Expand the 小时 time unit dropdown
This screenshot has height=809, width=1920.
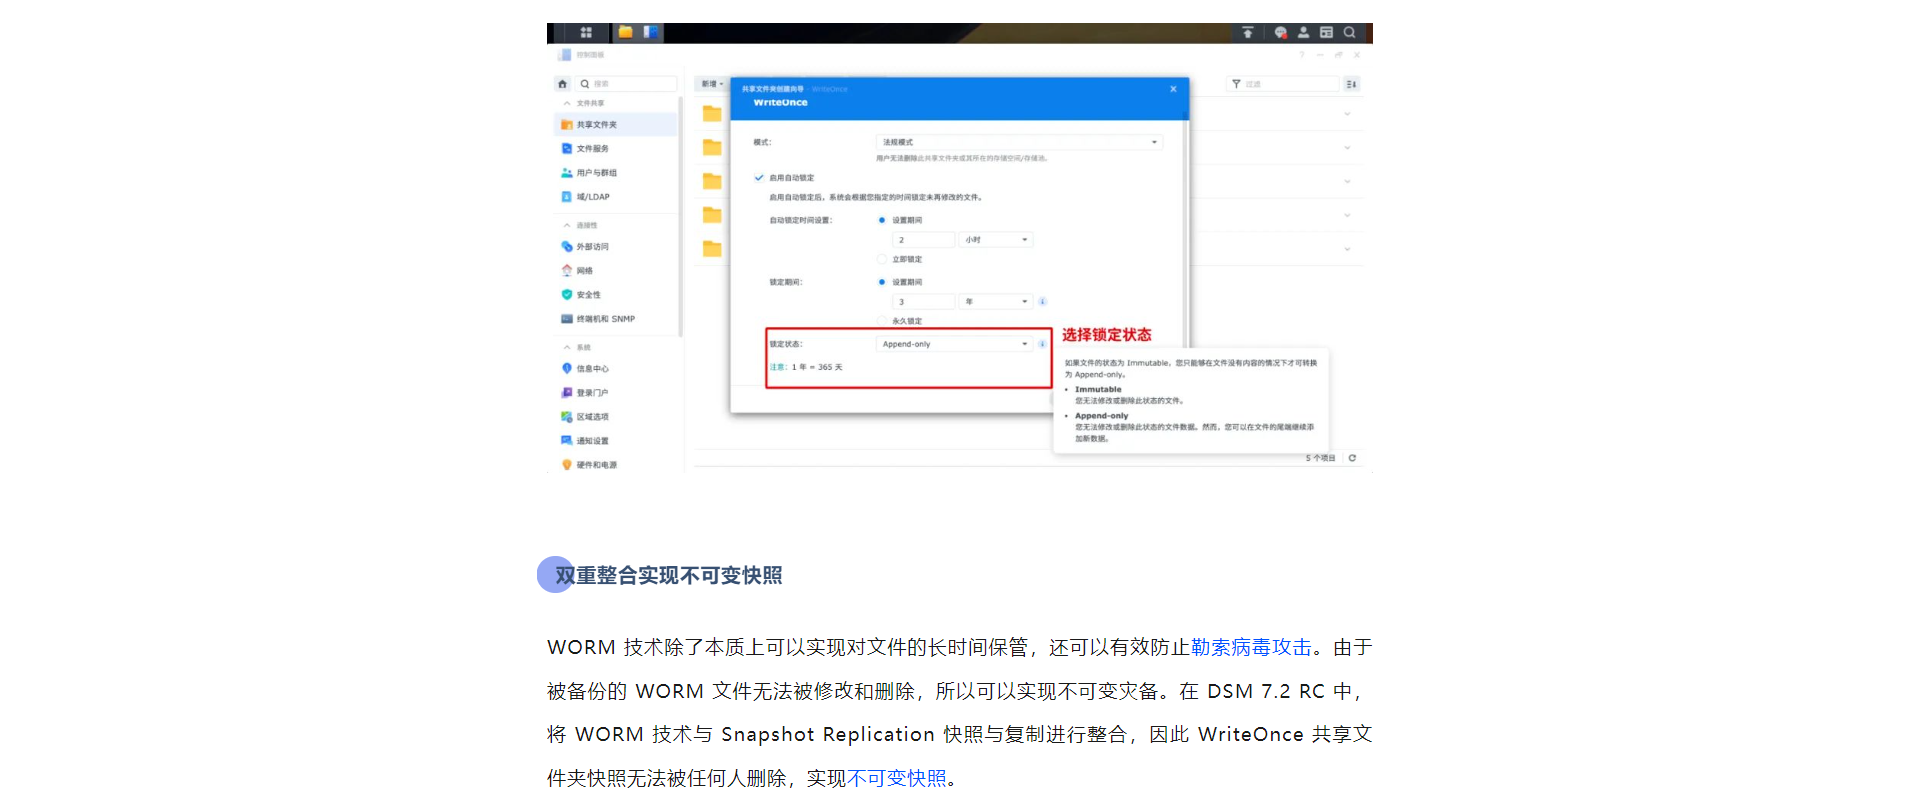[x=995, y=240]
